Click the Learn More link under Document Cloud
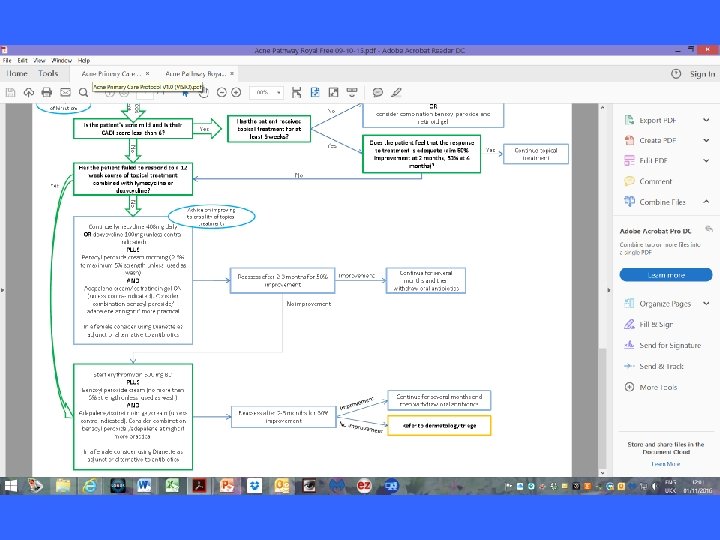 pos(666,464)
